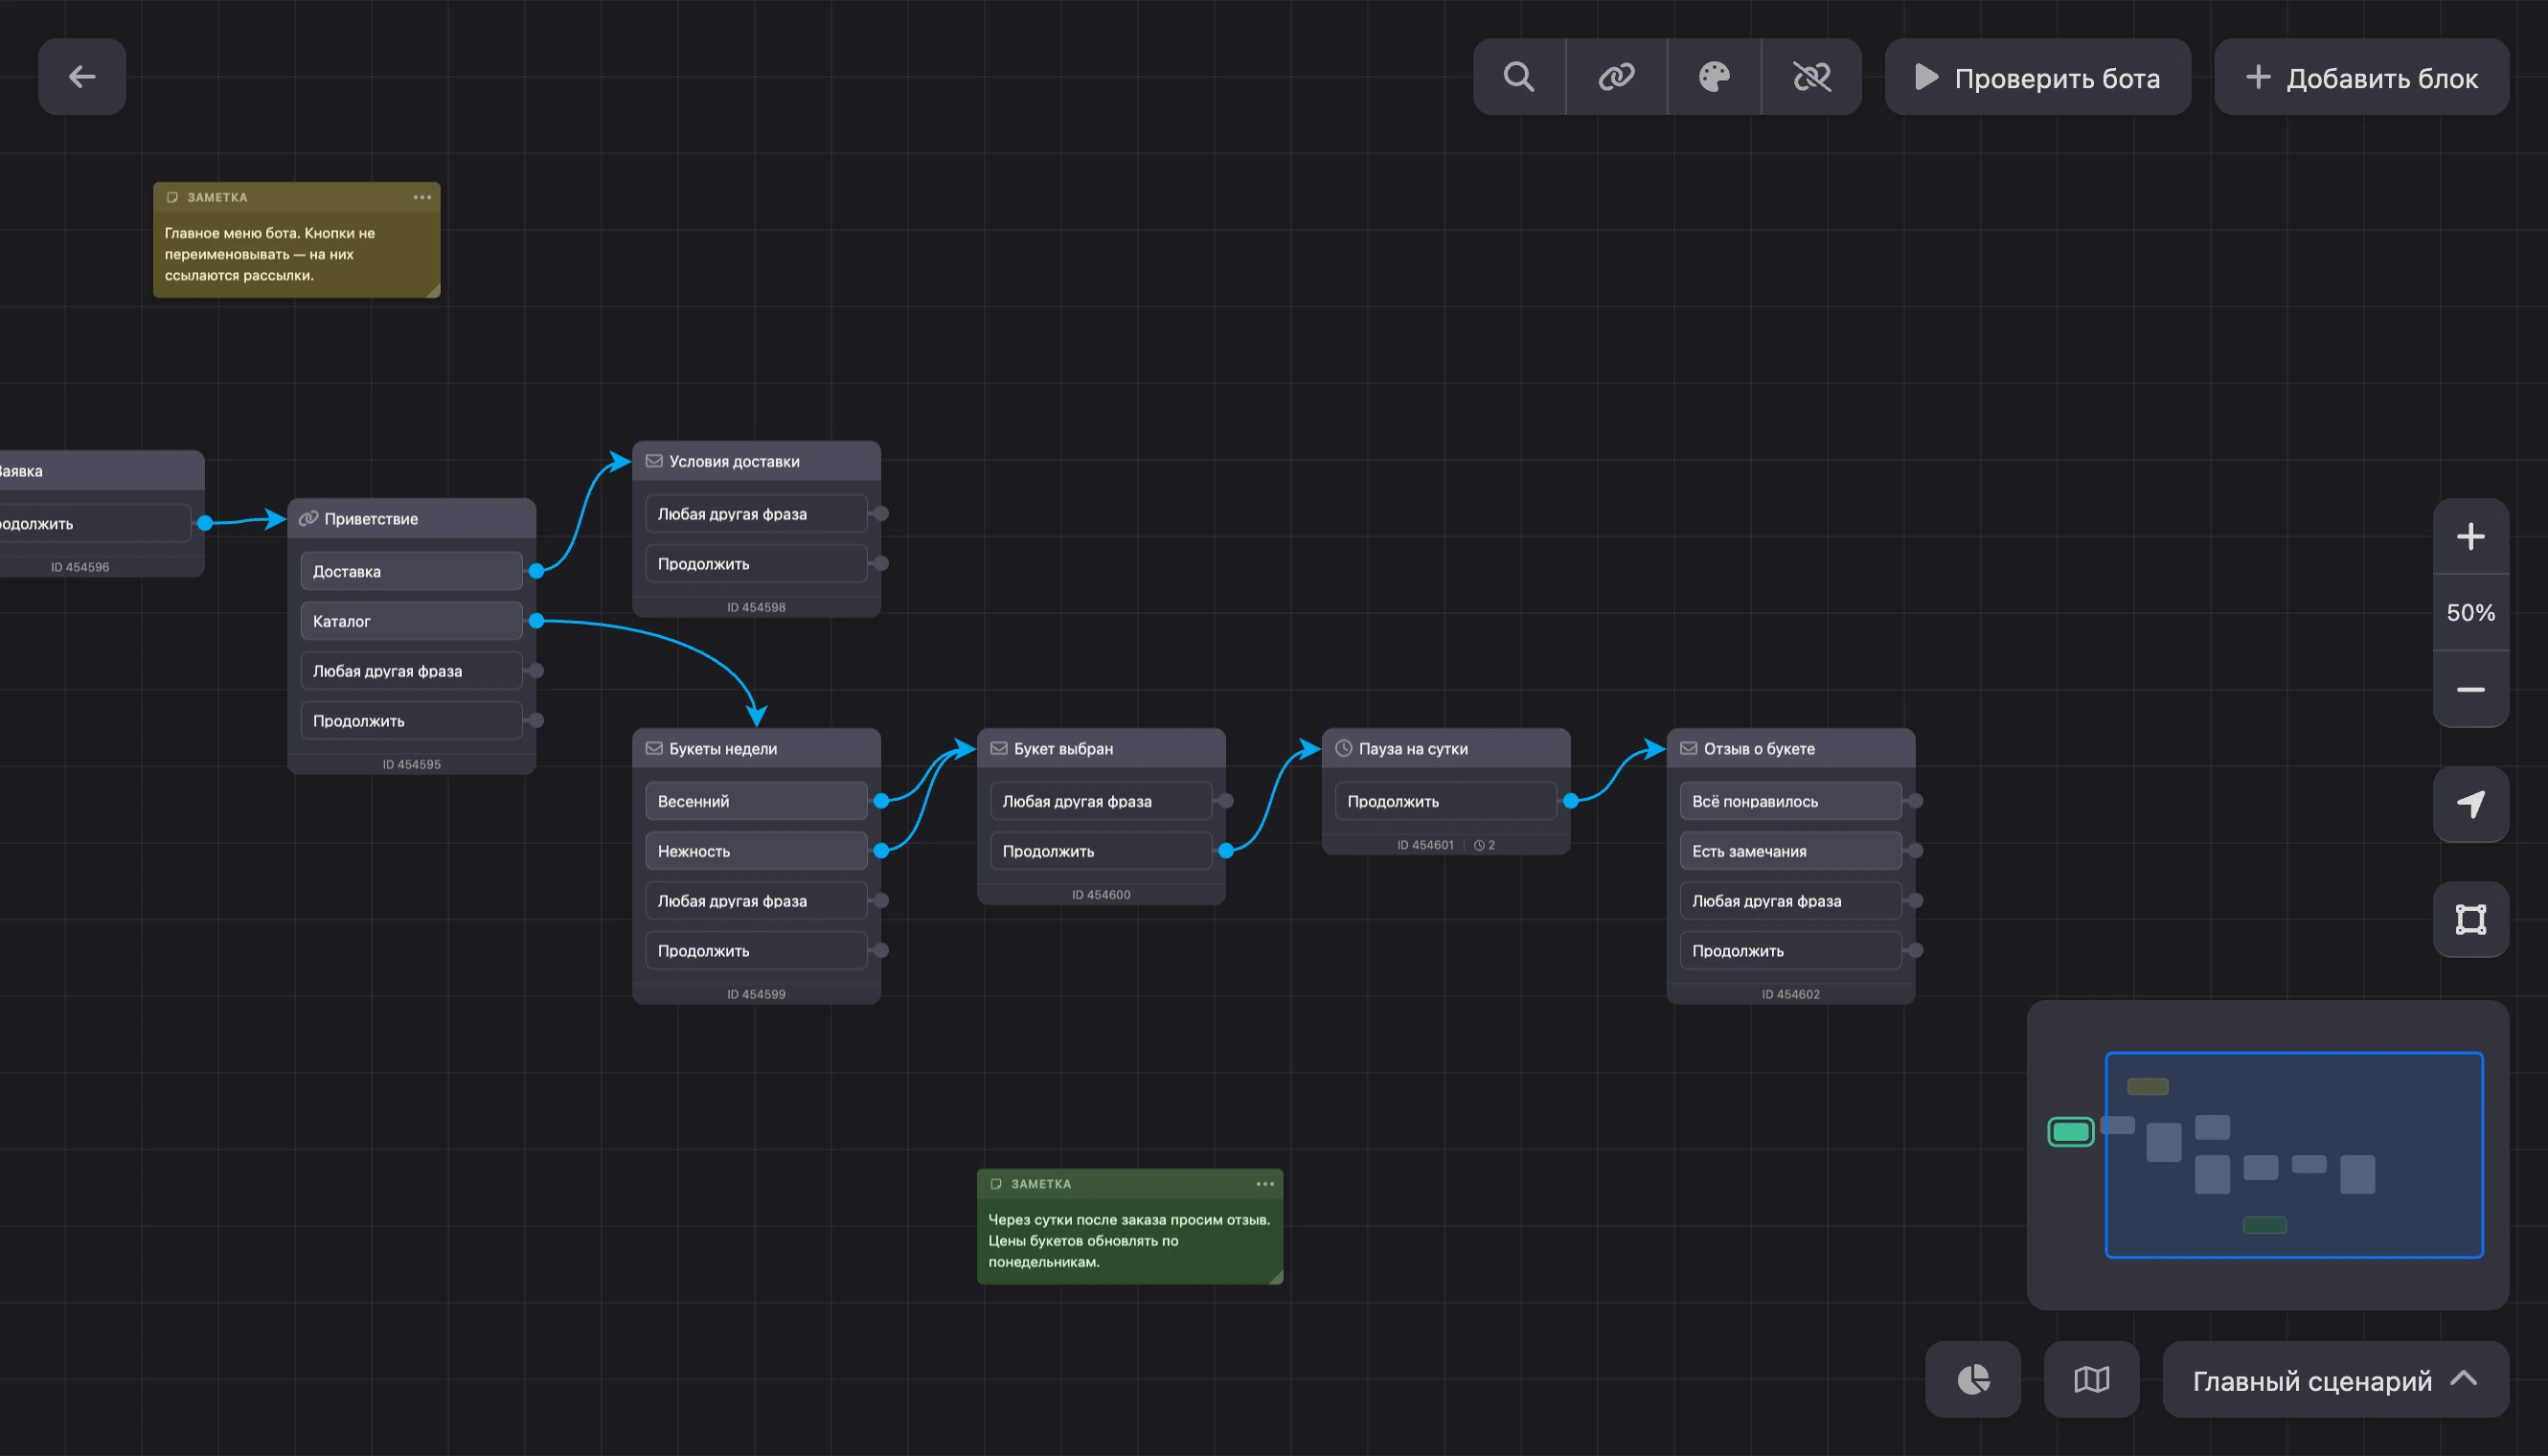Screen dimensions: 2548x1456
Task: Click the minimap viewport thumbnail
Action: pos(2294,1155)
